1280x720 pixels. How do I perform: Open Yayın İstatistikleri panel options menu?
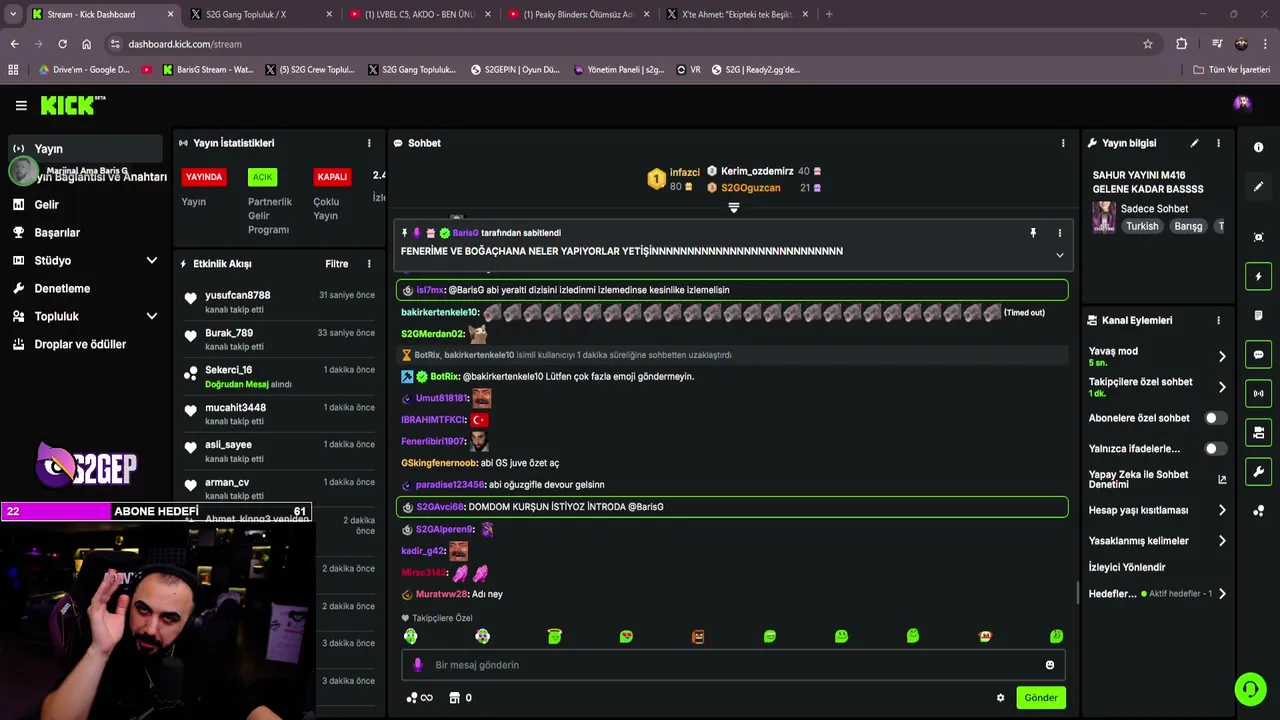369,143
